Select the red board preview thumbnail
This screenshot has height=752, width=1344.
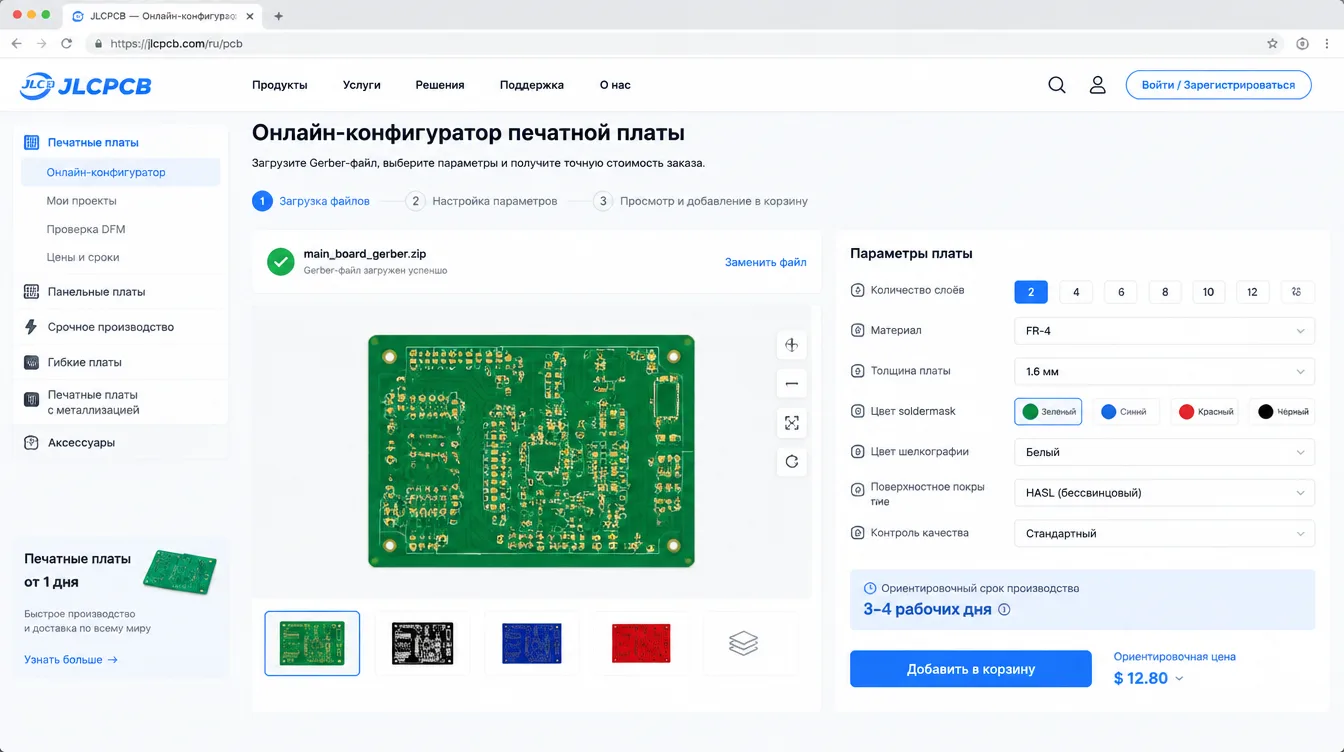pyautogui.click(x=641, y=643)
